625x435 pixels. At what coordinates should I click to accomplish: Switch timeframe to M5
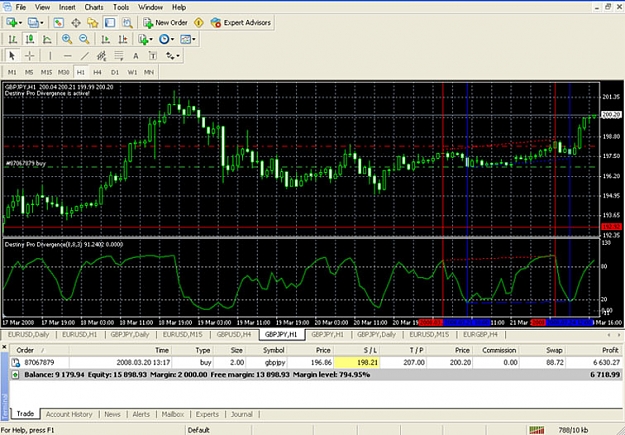click(29, 72)
